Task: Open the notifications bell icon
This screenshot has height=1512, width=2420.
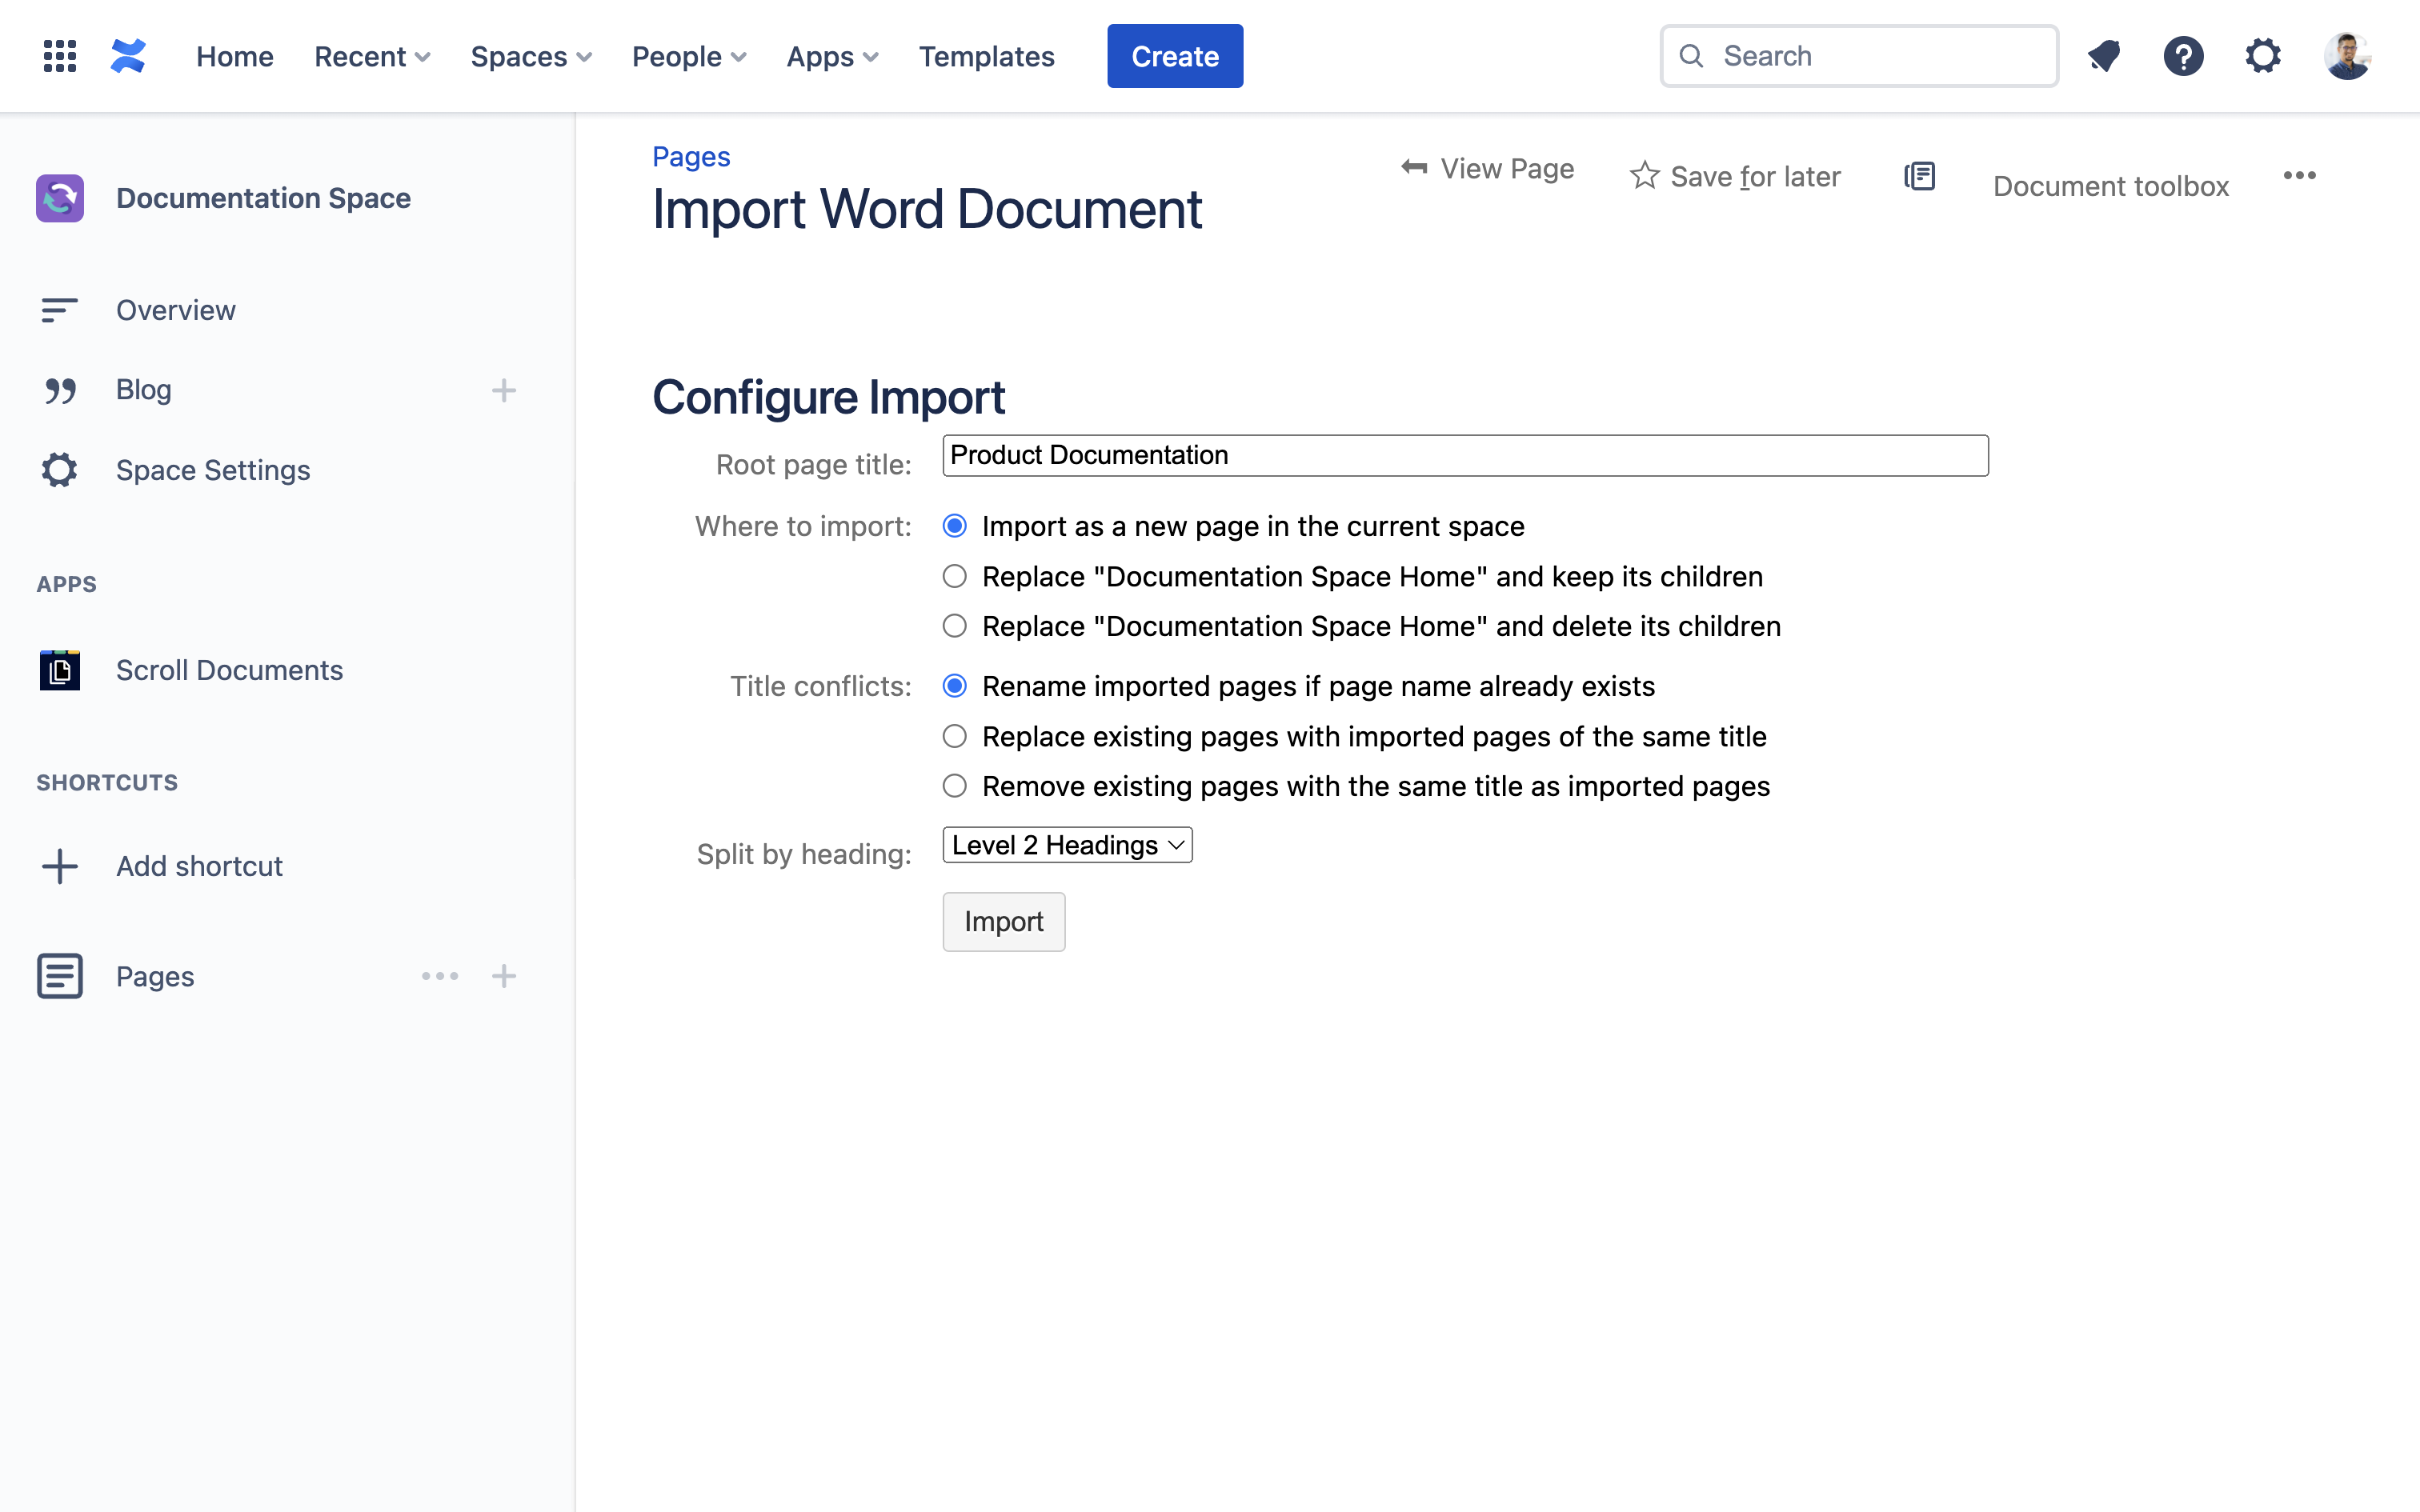Action: click(x=2104, y=56)
